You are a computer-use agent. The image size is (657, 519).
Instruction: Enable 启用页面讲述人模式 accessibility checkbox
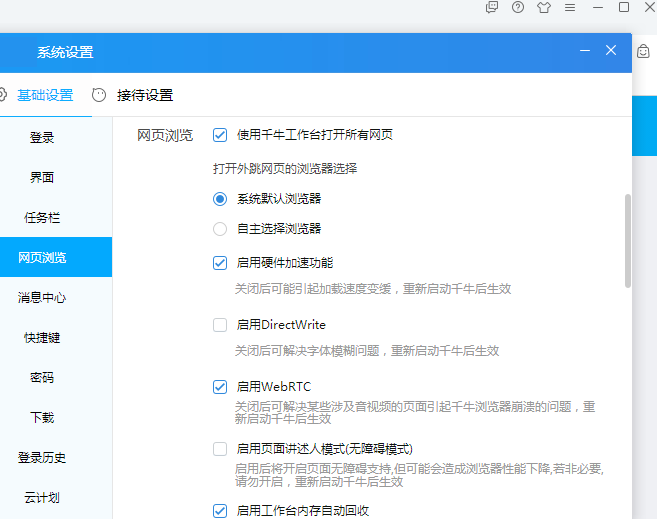(x=220, y=449)
